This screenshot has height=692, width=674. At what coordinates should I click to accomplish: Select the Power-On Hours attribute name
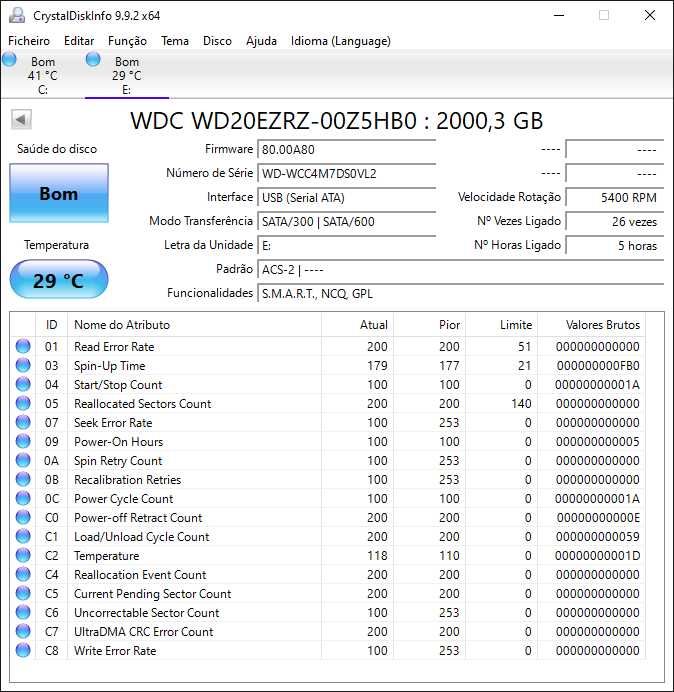[x=118, y=442]
